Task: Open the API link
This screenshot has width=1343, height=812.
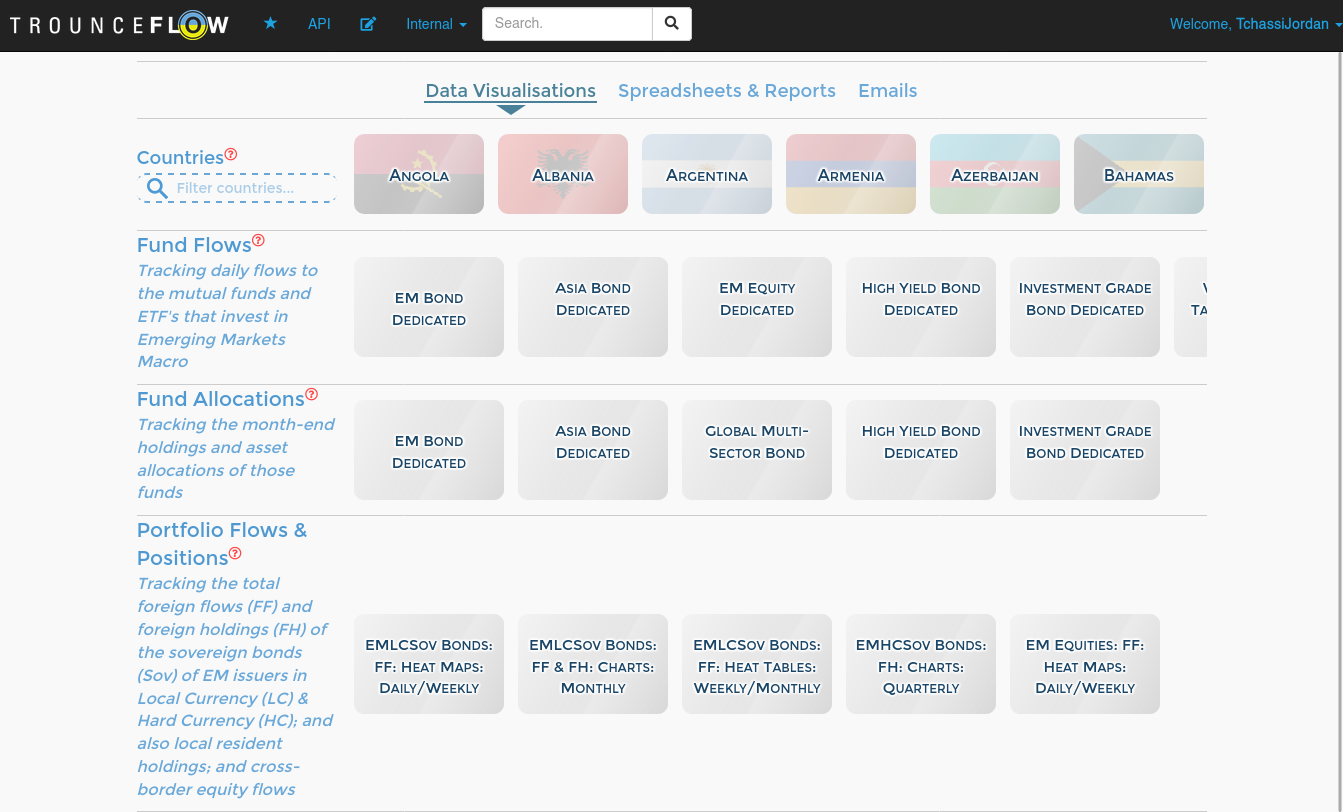Action: [319, 24]
